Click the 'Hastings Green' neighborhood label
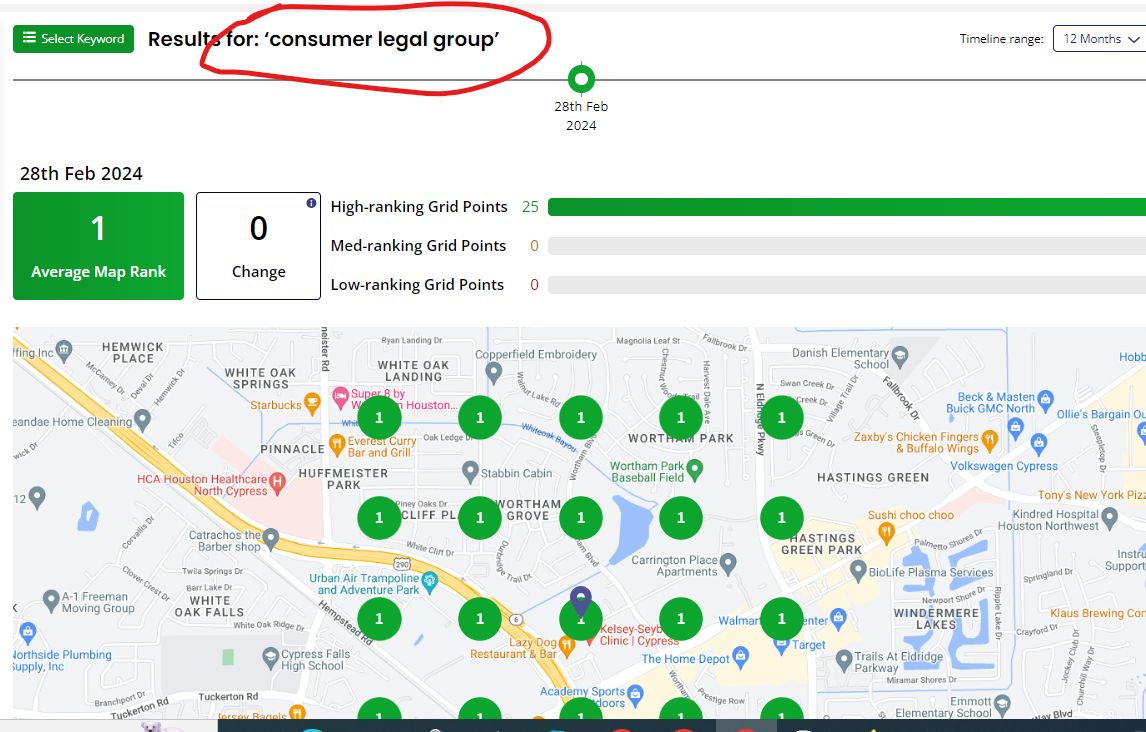The width and height of the screenshot is (1146, 732). click(873, 478)
